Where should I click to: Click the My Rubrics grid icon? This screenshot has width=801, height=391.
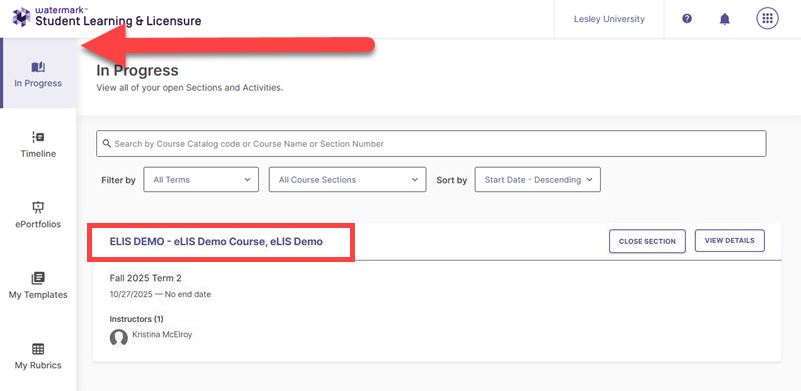click(38, 349)
